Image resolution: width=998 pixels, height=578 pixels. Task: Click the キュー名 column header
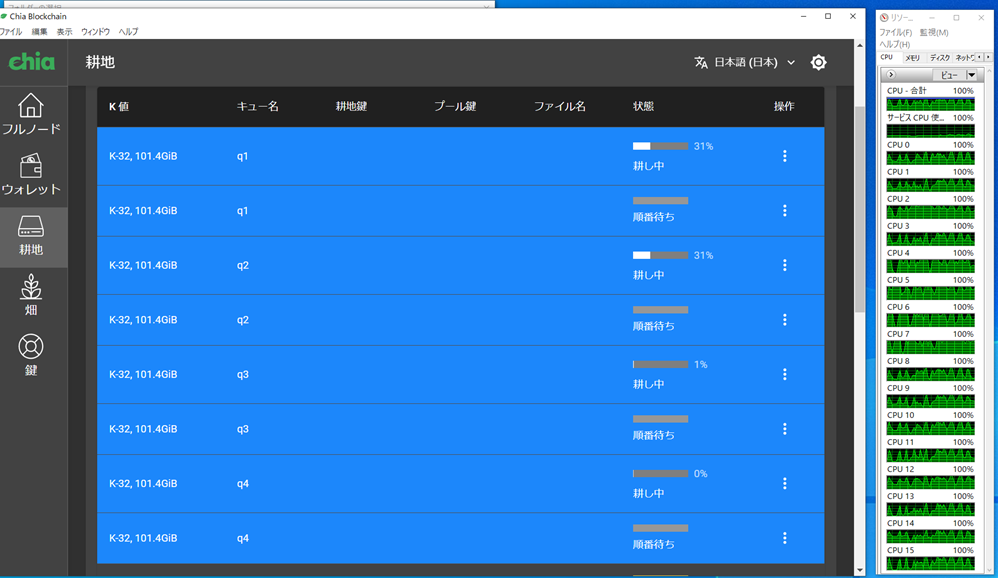258,106
